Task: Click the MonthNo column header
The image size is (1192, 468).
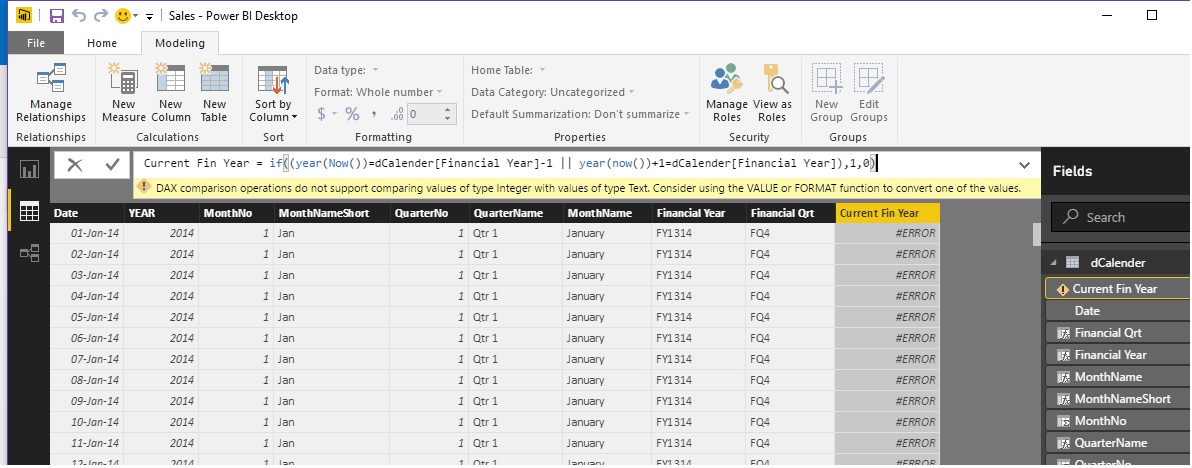Action: [236, 213]
